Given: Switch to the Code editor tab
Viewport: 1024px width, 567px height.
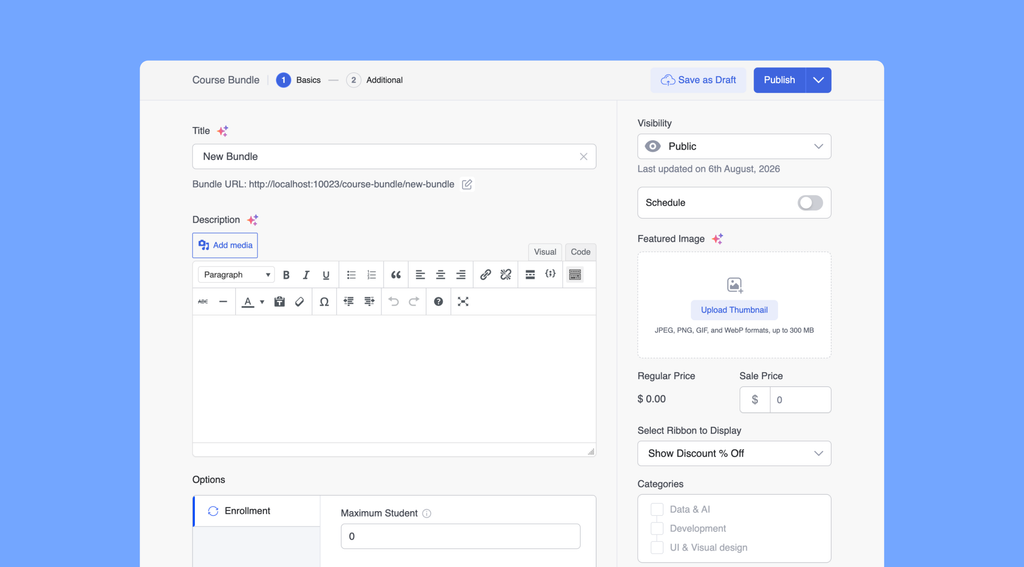Looking at the screenshot, I should coord(580,252).
